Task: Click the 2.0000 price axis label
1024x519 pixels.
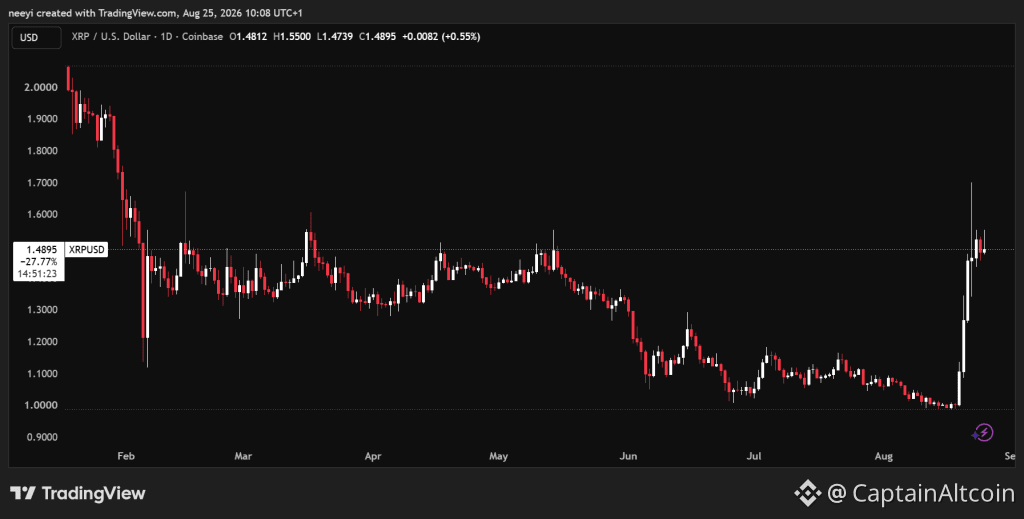Action: (41, 87)
